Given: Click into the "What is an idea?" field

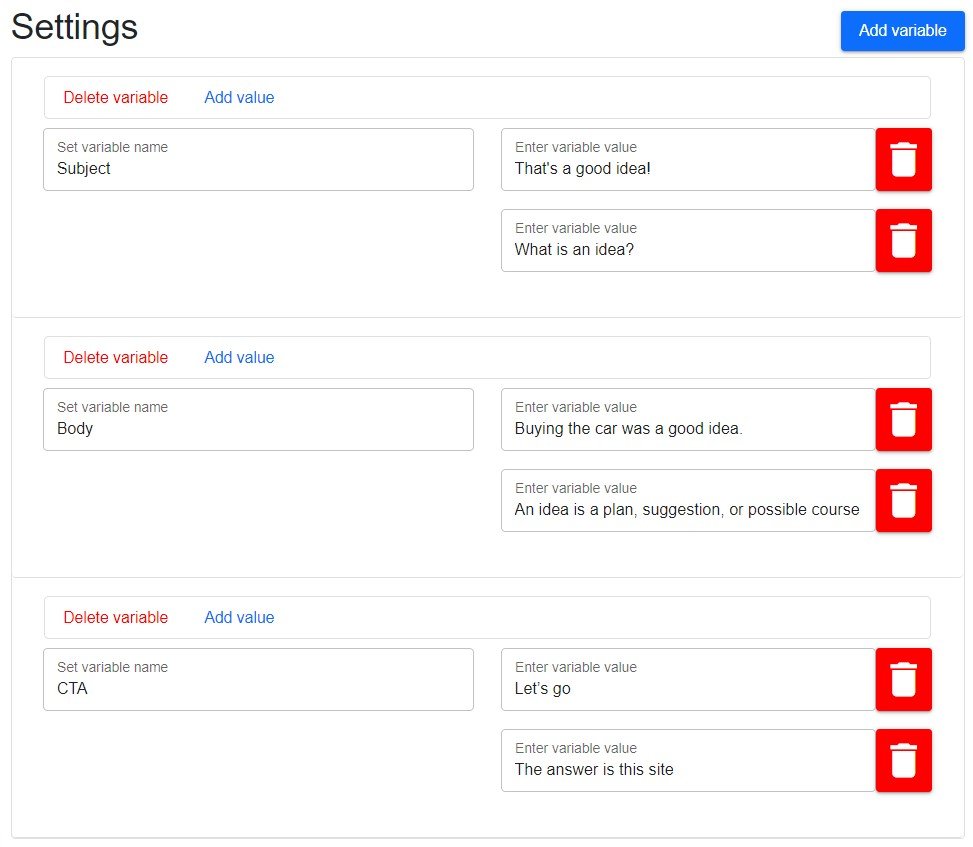Looking at the screenshot, I should (x=688, y=240).
